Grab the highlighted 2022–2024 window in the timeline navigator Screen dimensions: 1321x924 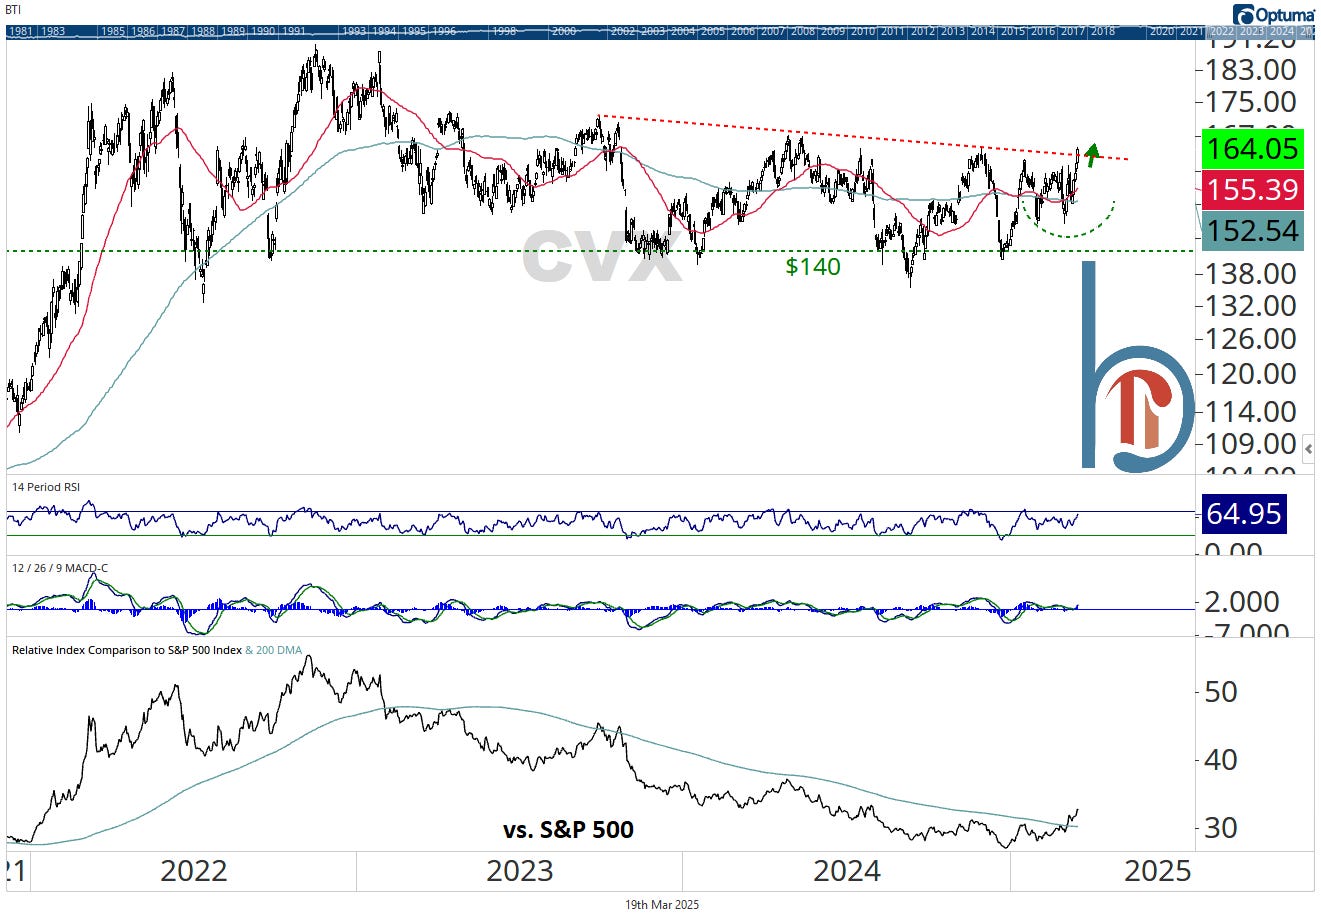click(1260, 31)
